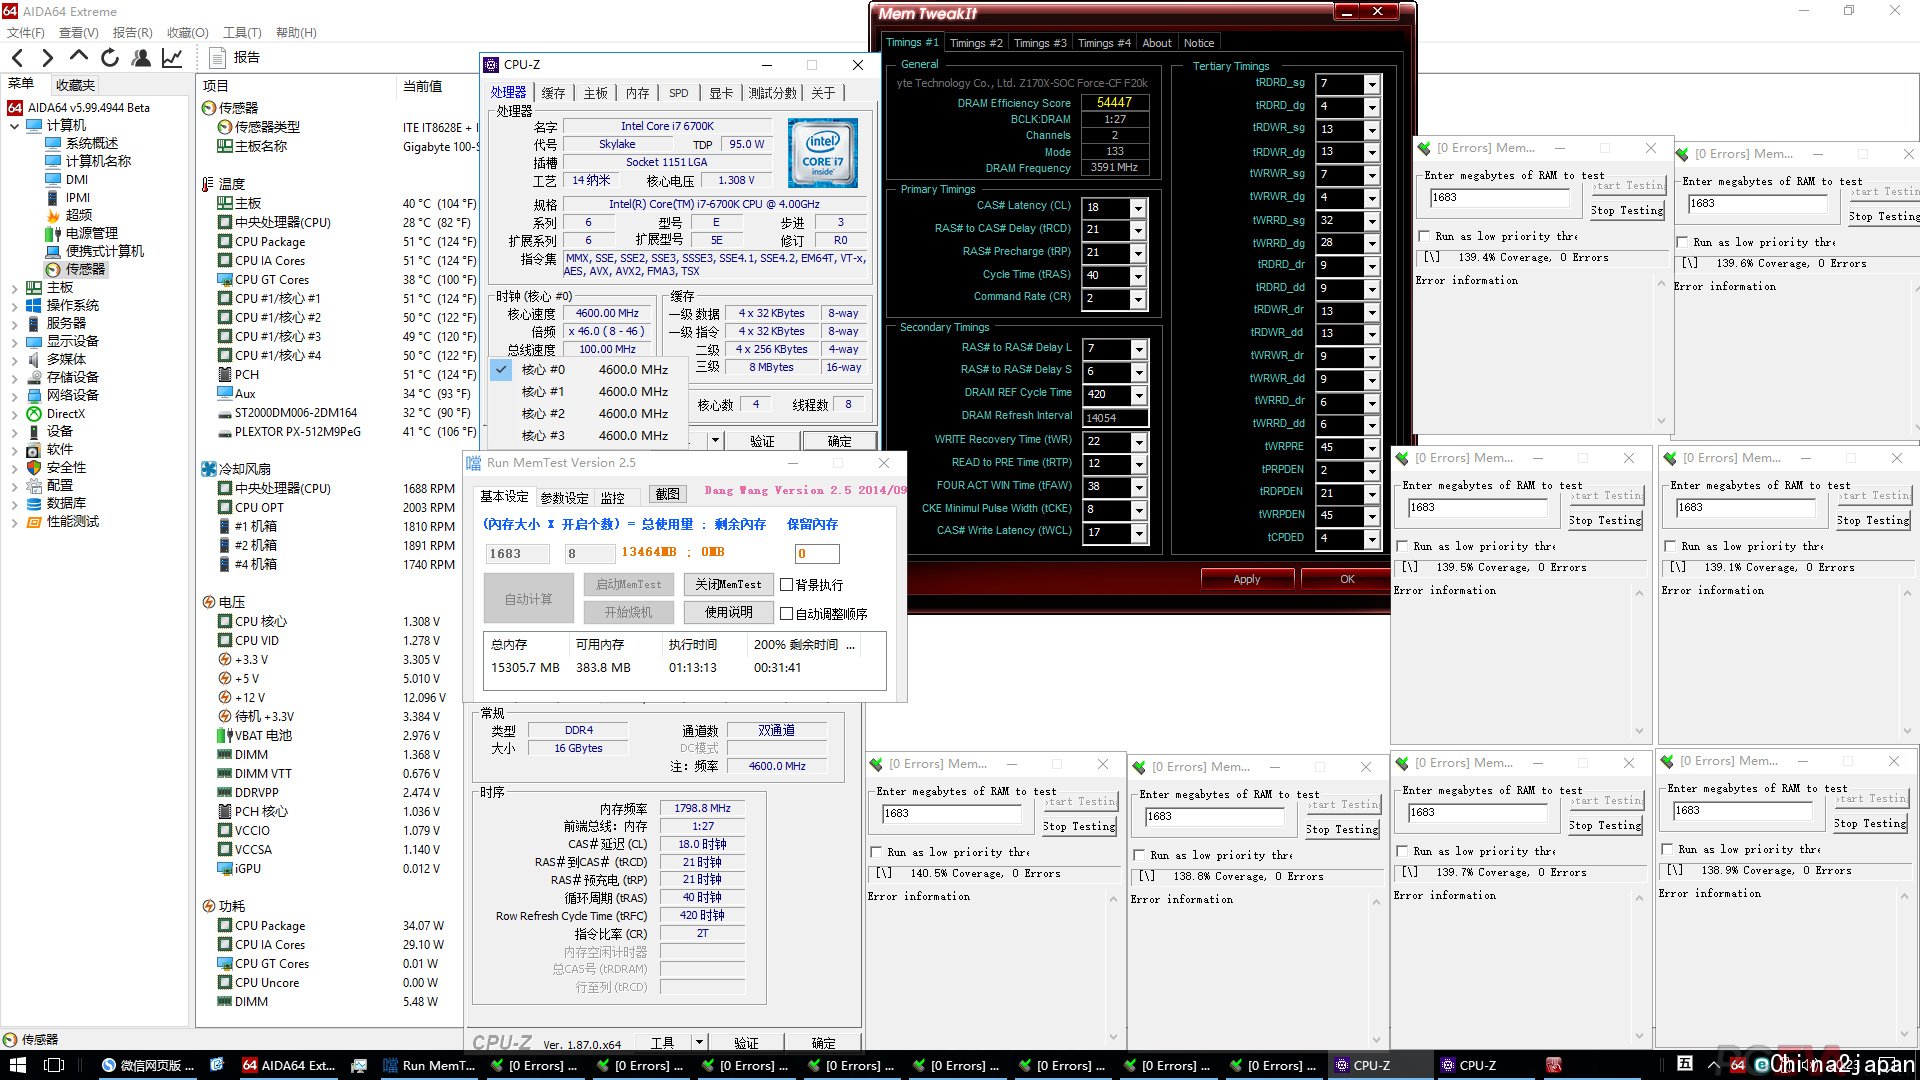The image size is (1920, 1080).
Task: Click 使用说明 button in Run MemTest
Action: pos(728,612)
